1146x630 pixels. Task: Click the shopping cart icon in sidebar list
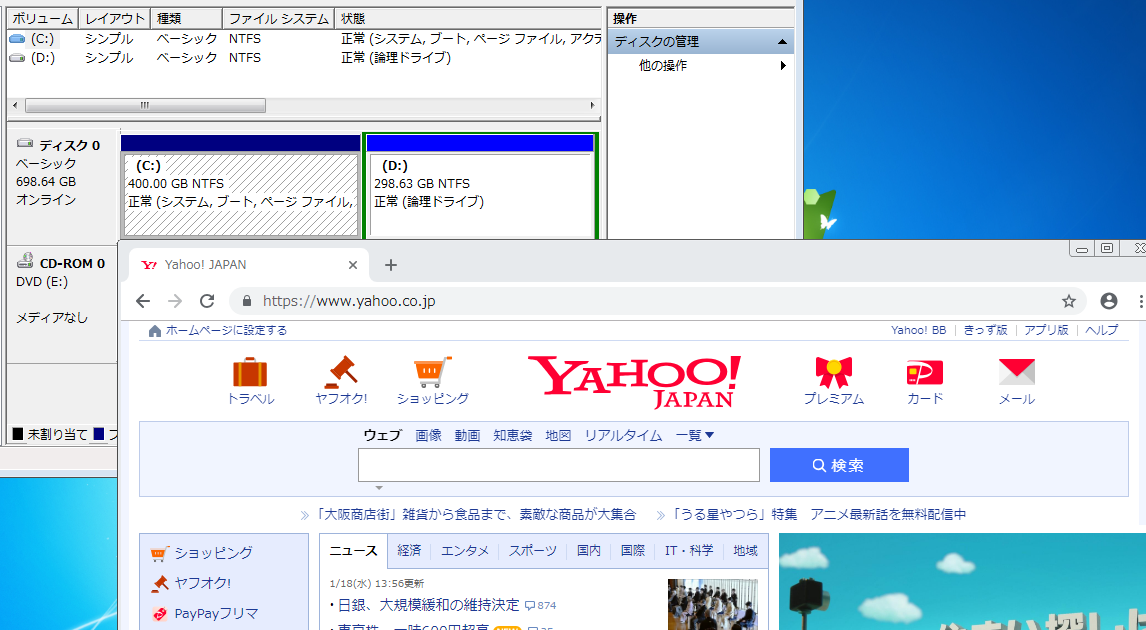159,554
